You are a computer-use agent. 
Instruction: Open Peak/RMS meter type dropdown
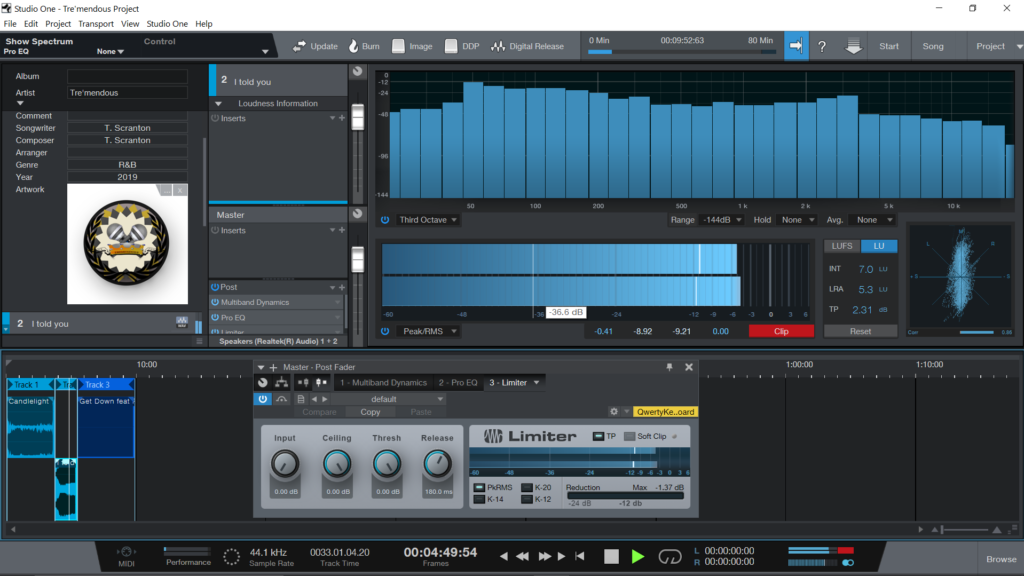pyautogui.click(x=428, y=332)
